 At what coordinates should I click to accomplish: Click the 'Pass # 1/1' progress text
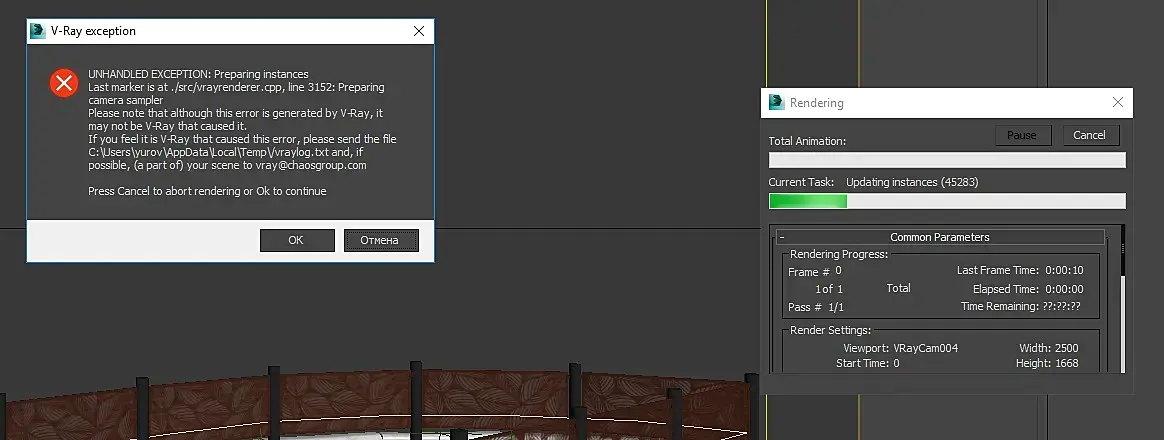pyautogui.click(x=816, y=306)
